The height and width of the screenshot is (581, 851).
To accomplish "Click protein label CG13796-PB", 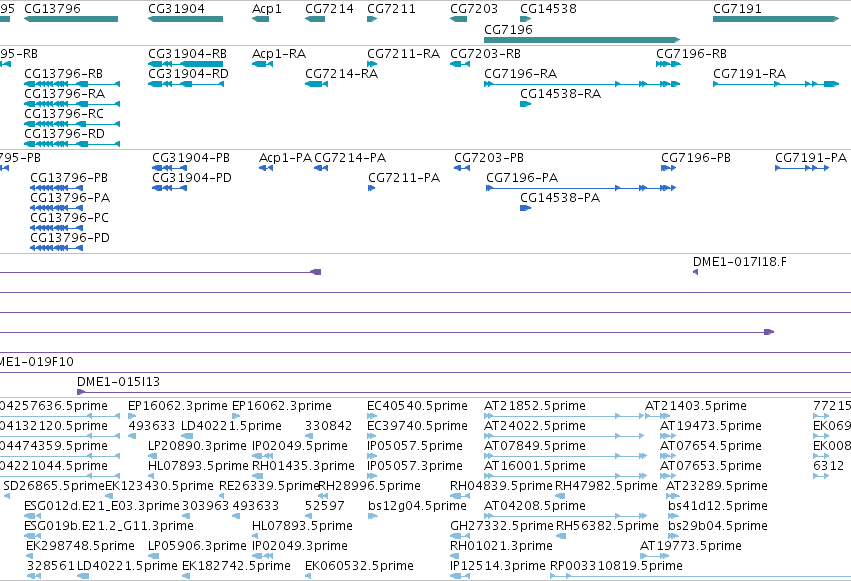I will click(69, 178).
